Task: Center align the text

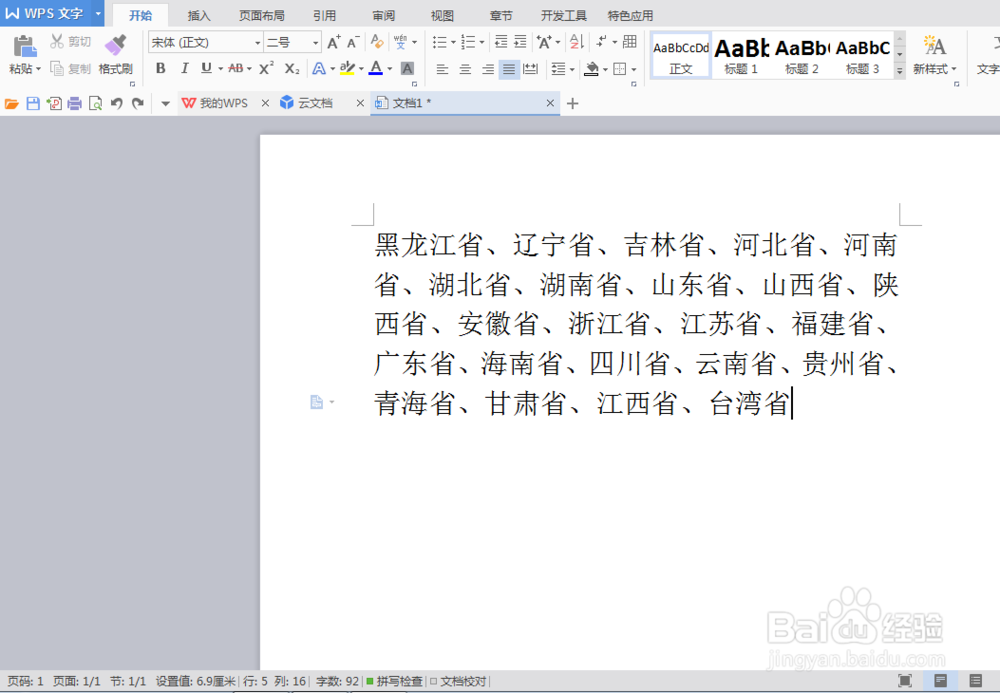Action: [465, 69]
